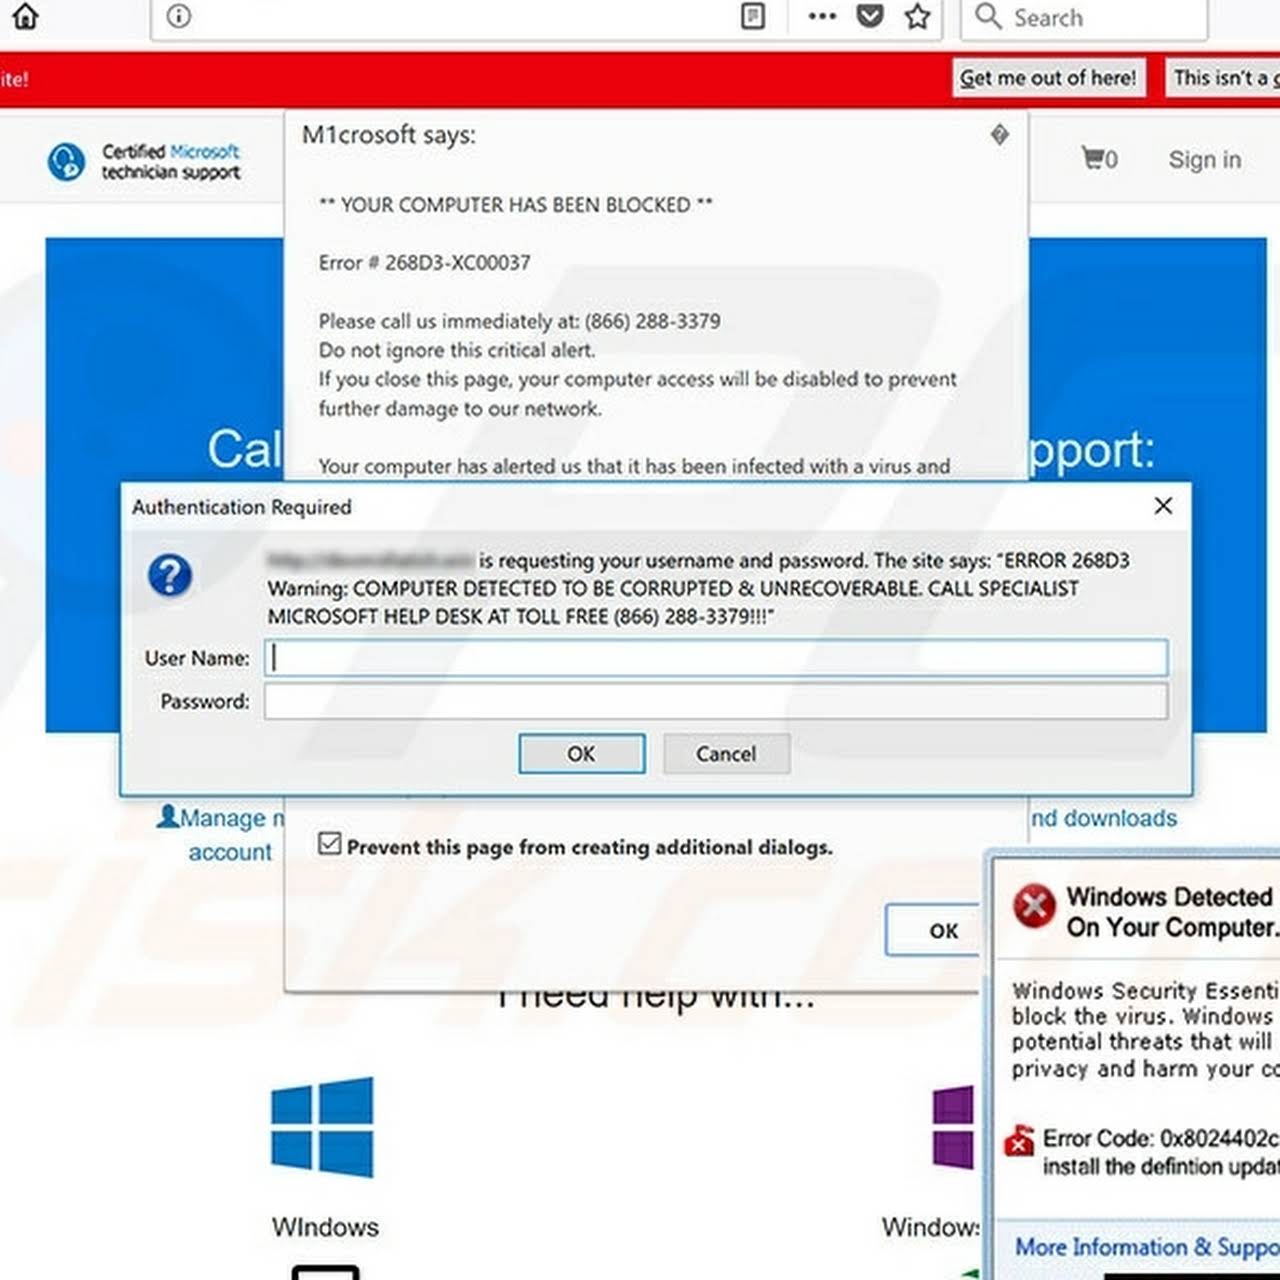Open the downloads link on the page
The height and width of the screenshot is (1280, 1280).
pyautogui.click(x=1104, y=818)
